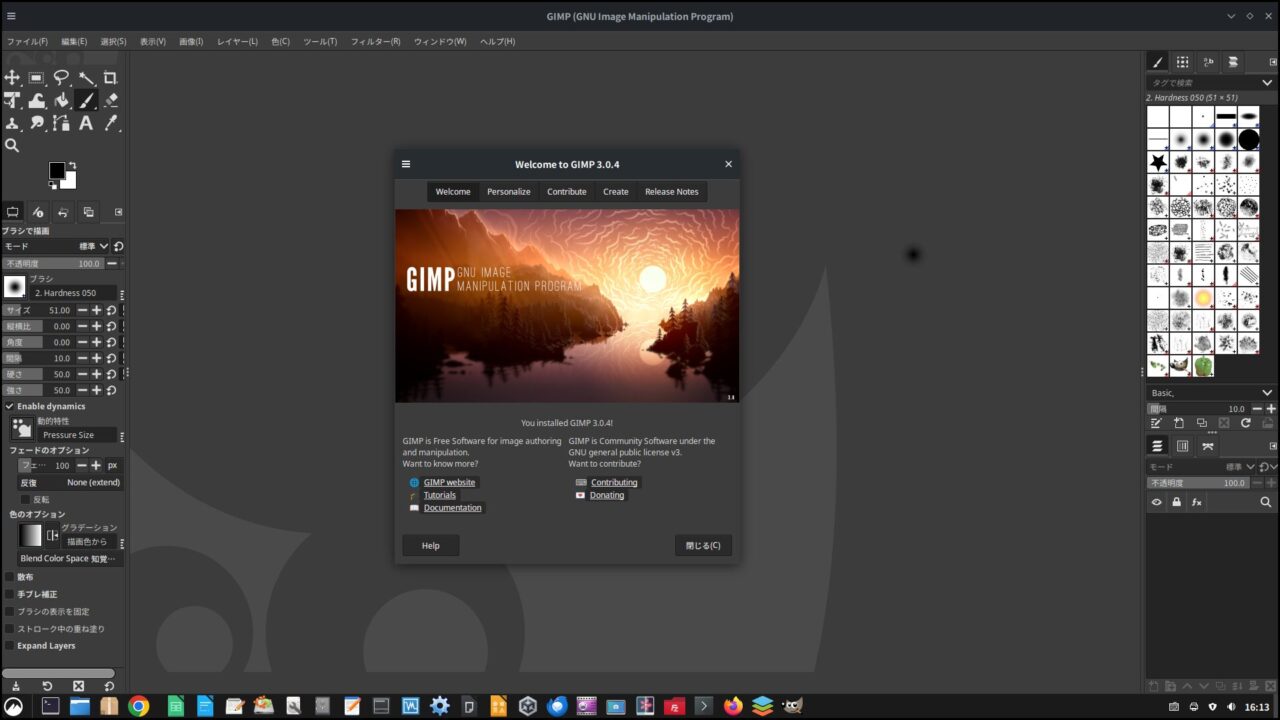Select the Move tool in the toolbox
The width and height of the screenshot is (1280, 720).
pos(12,78)
